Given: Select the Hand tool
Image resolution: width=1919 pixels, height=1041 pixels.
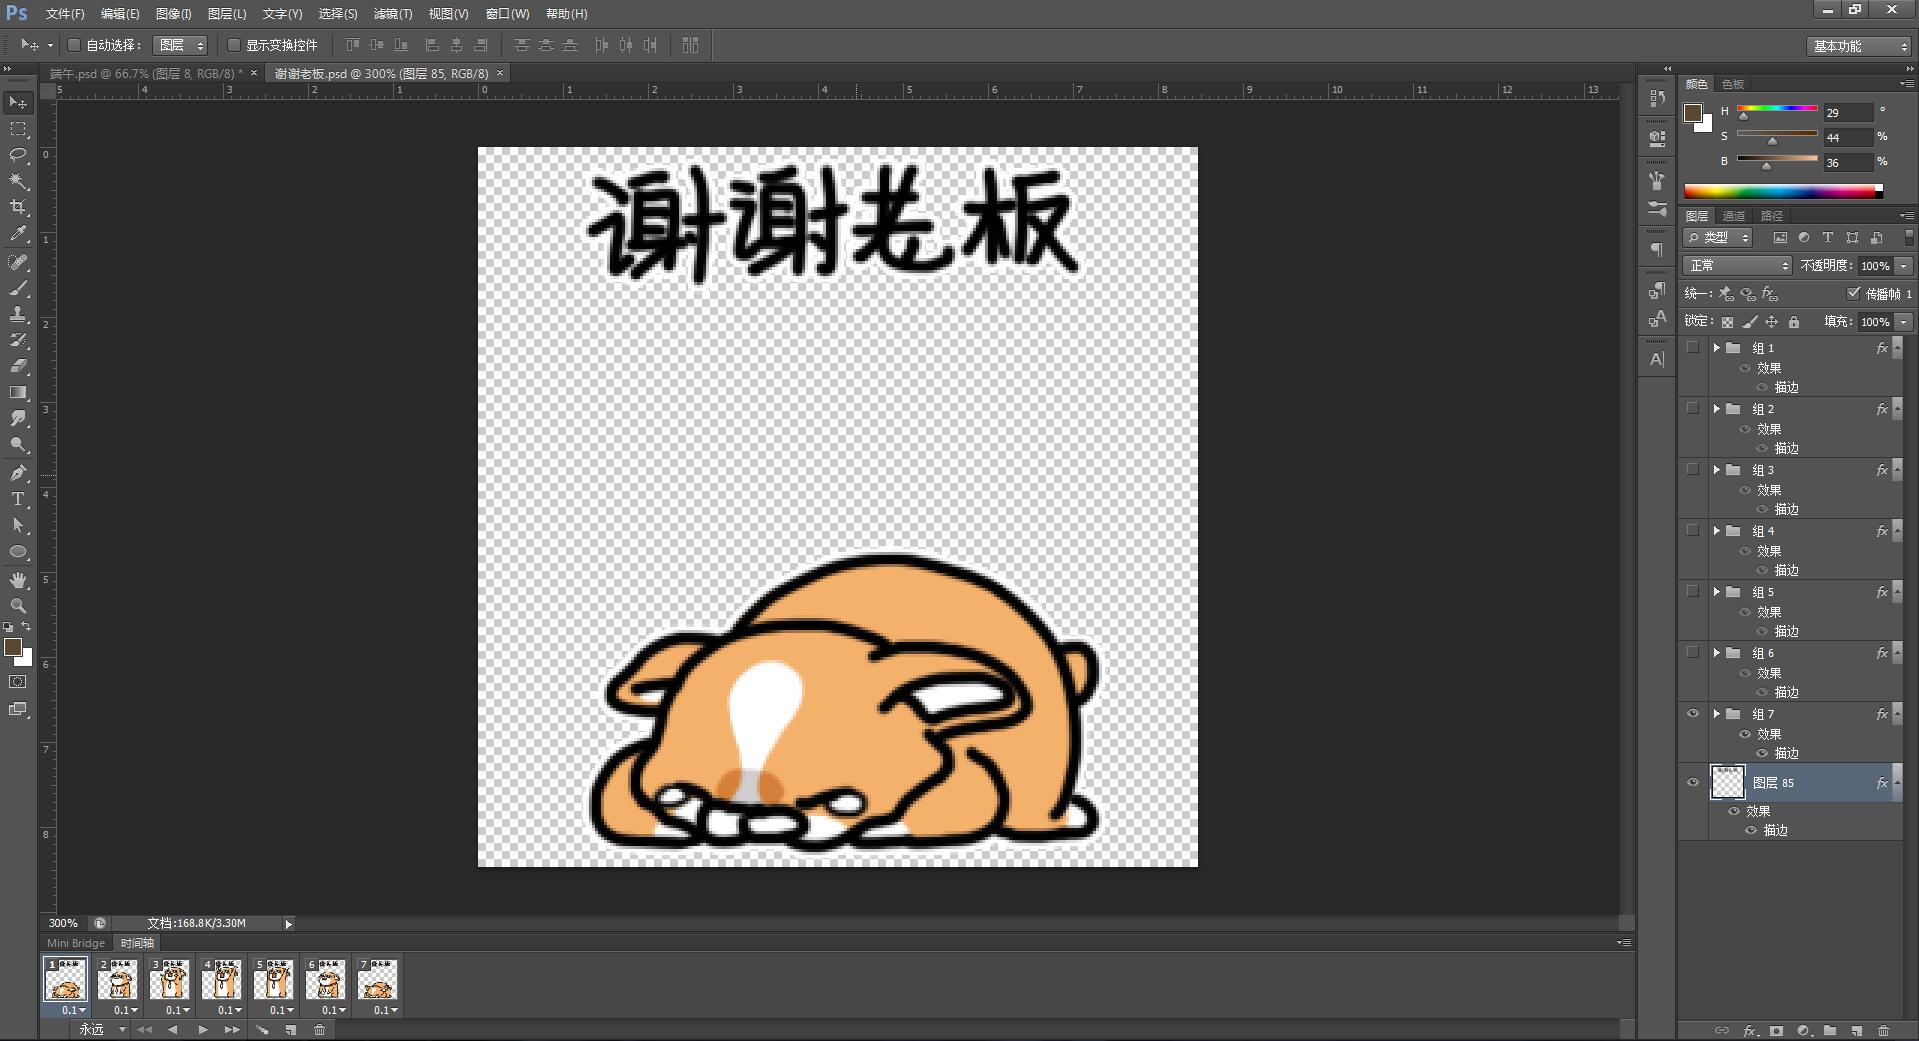Looking at the screenshot, I should point(18,579).
